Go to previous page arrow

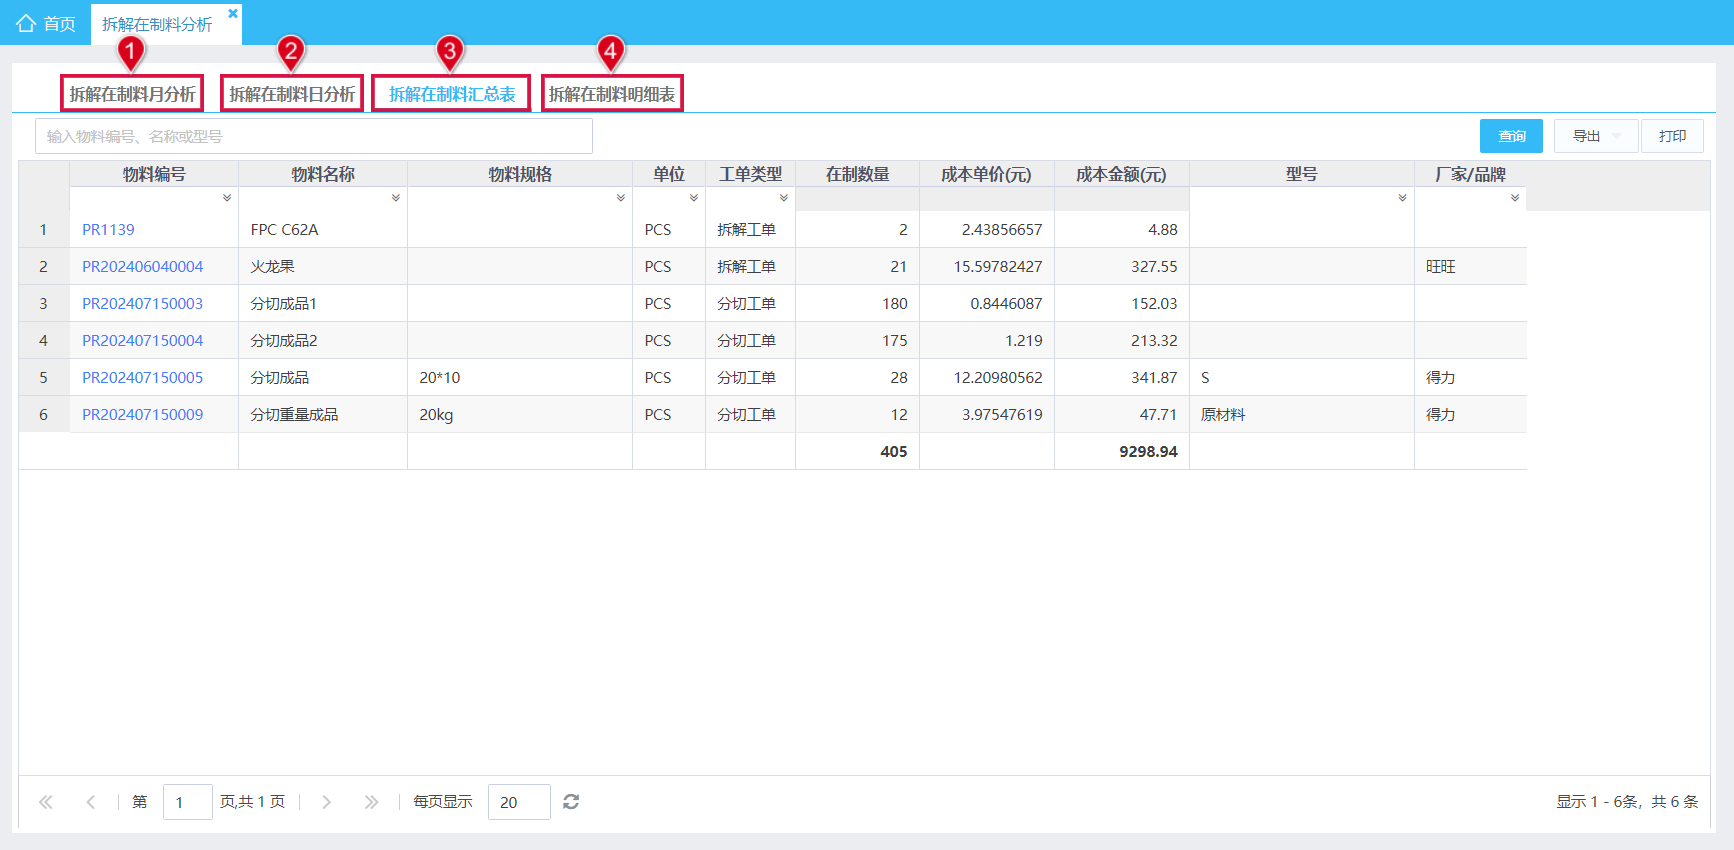[x=91, y=802]
